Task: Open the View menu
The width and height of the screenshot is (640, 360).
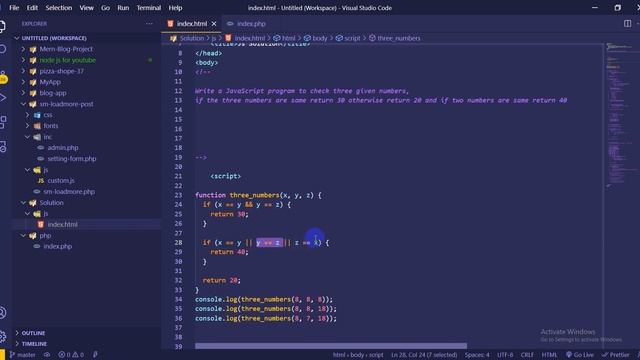Action: tap(87, 8)
